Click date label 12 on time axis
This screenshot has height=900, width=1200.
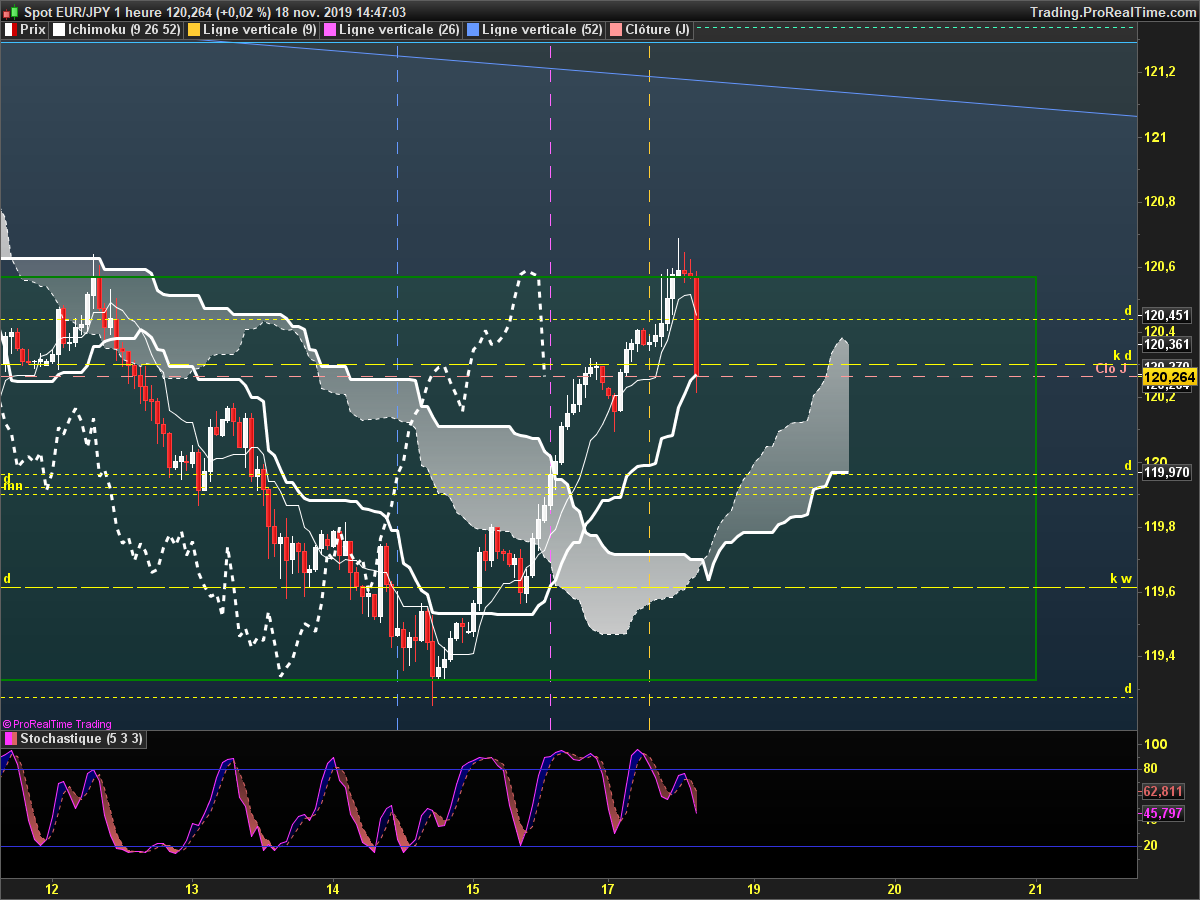point(52,888)
